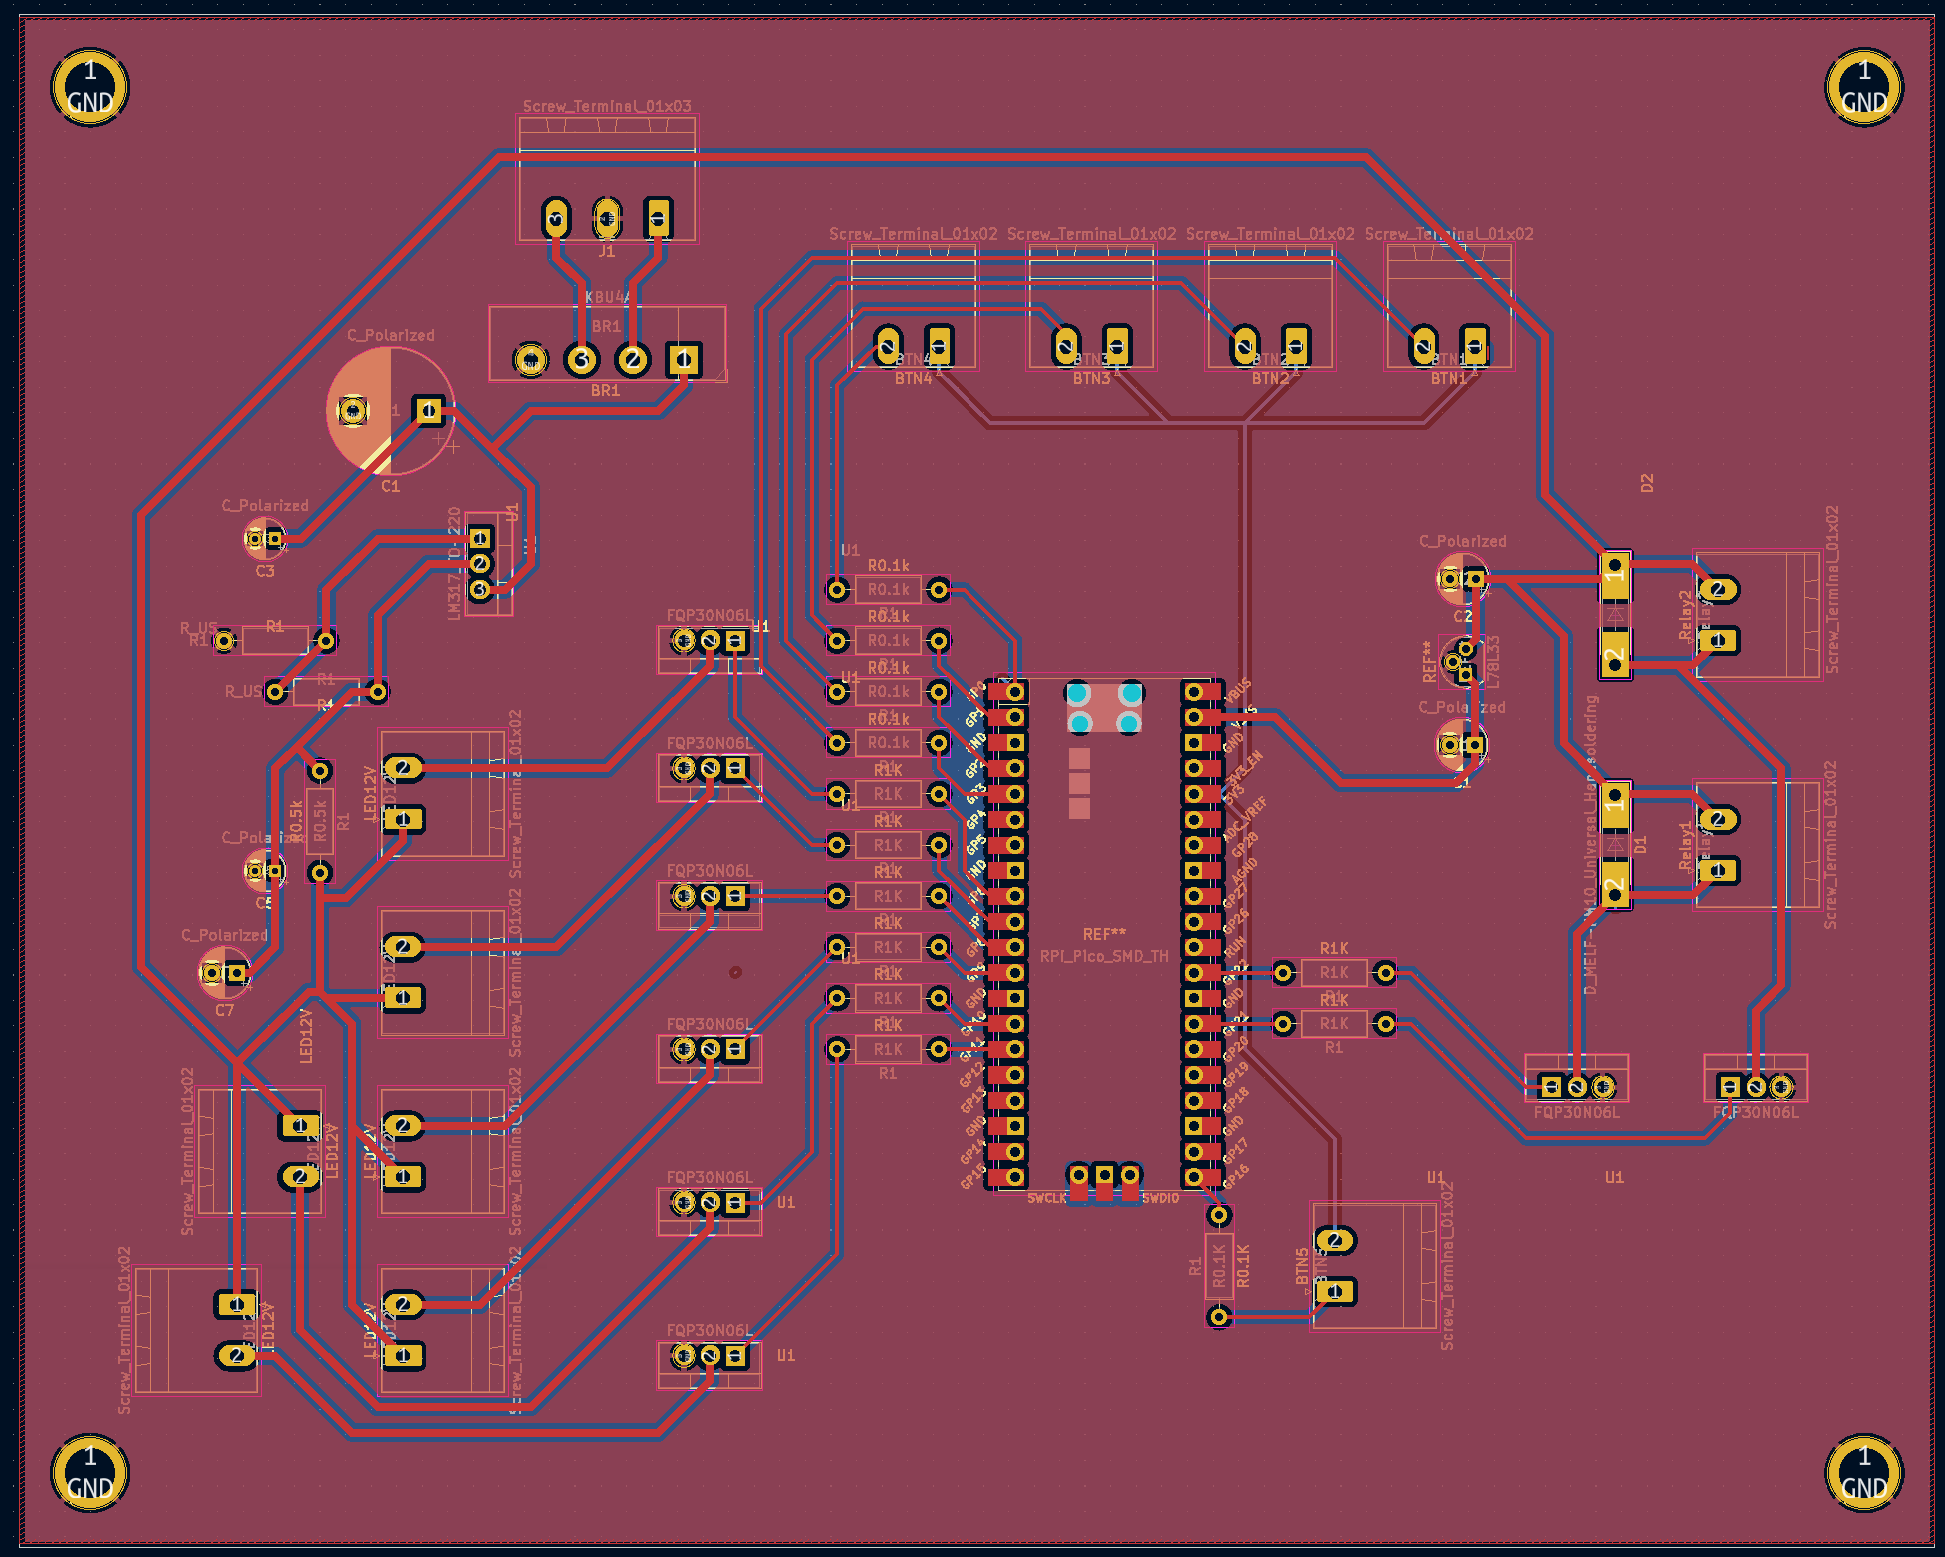The height and width of the screenshot is (1557, 1945).
Task: Select square pad 1 of bridge rectifier BR1
Action: click(684, 359)
